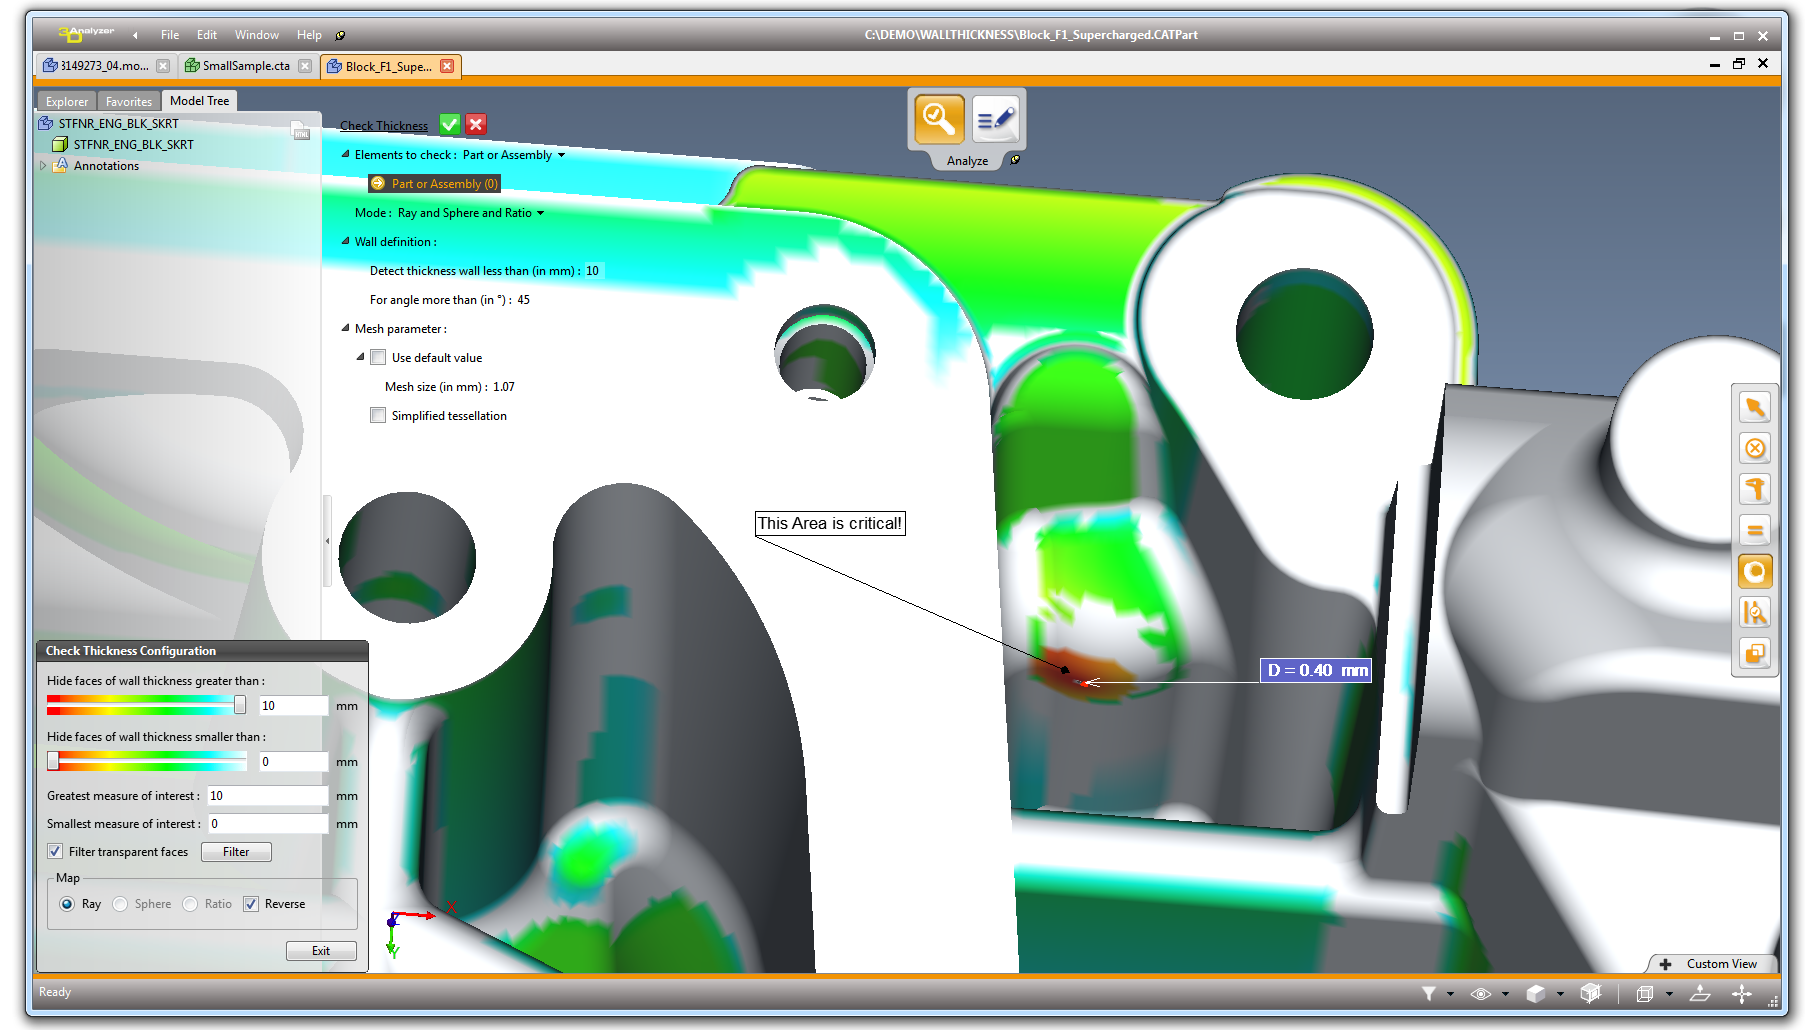Enable the Use default value checkbox
This screenshot has width=1805, height=1030.
(x=378, y=357)
